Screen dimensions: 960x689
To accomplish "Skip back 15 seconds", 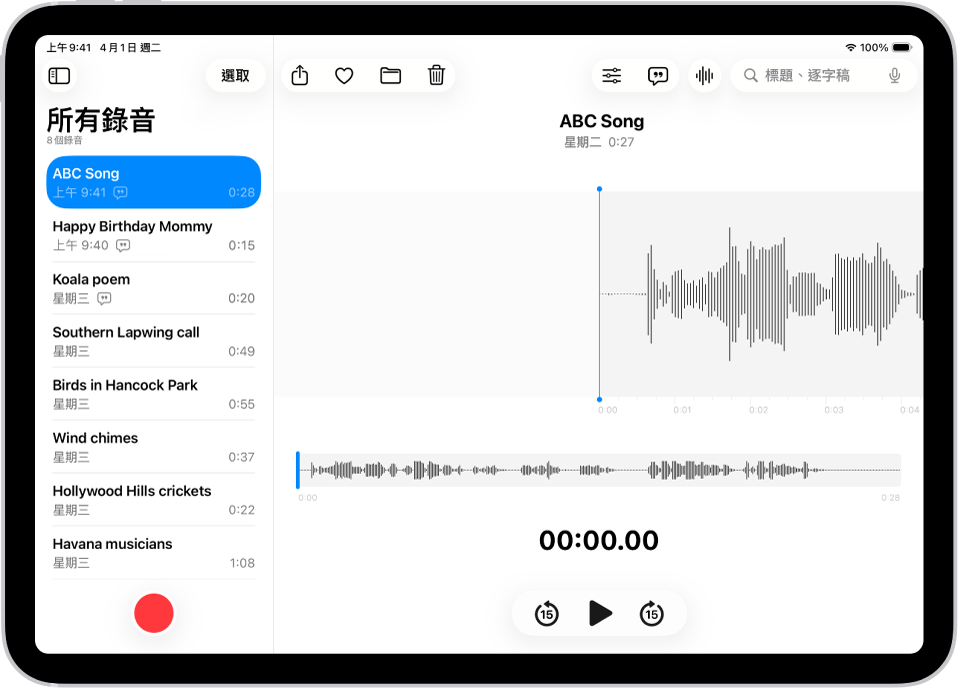I will tap(544, 613).
